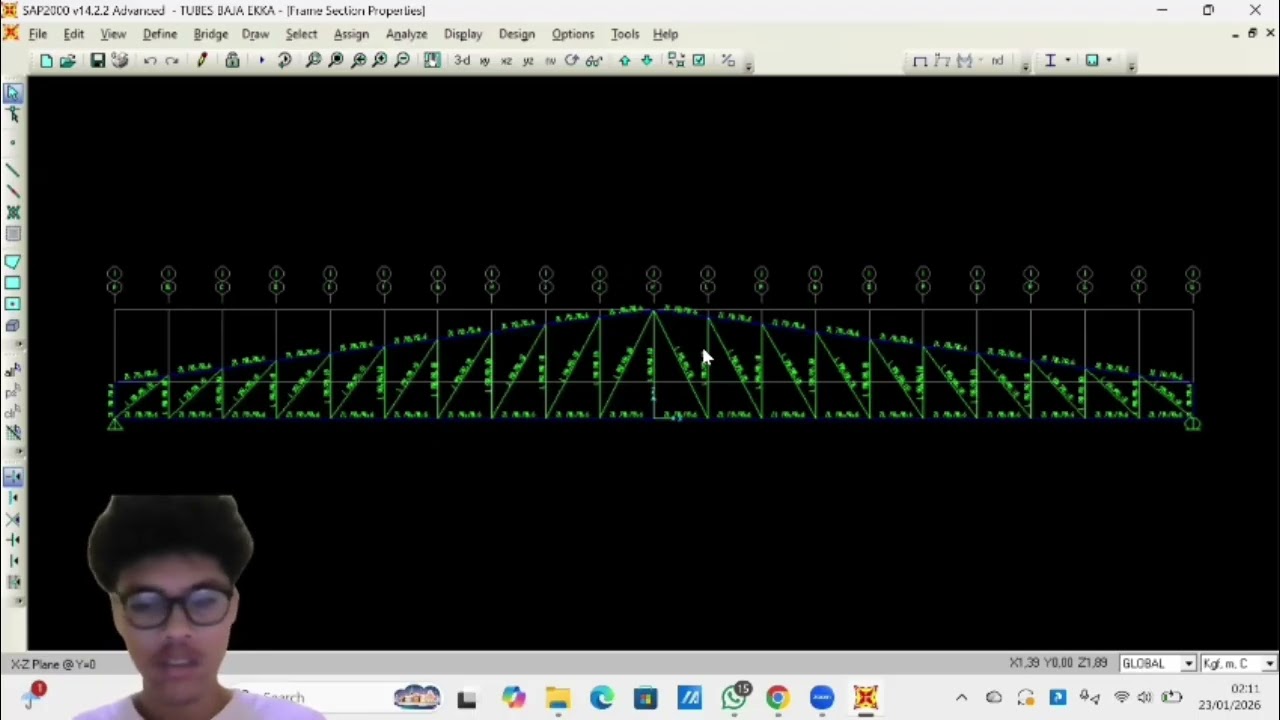Image resolution: width=1280 pixels, height=720 pixels.
Task: Select the Draw Rectangular Area tool
Action: tap(13, 283)
